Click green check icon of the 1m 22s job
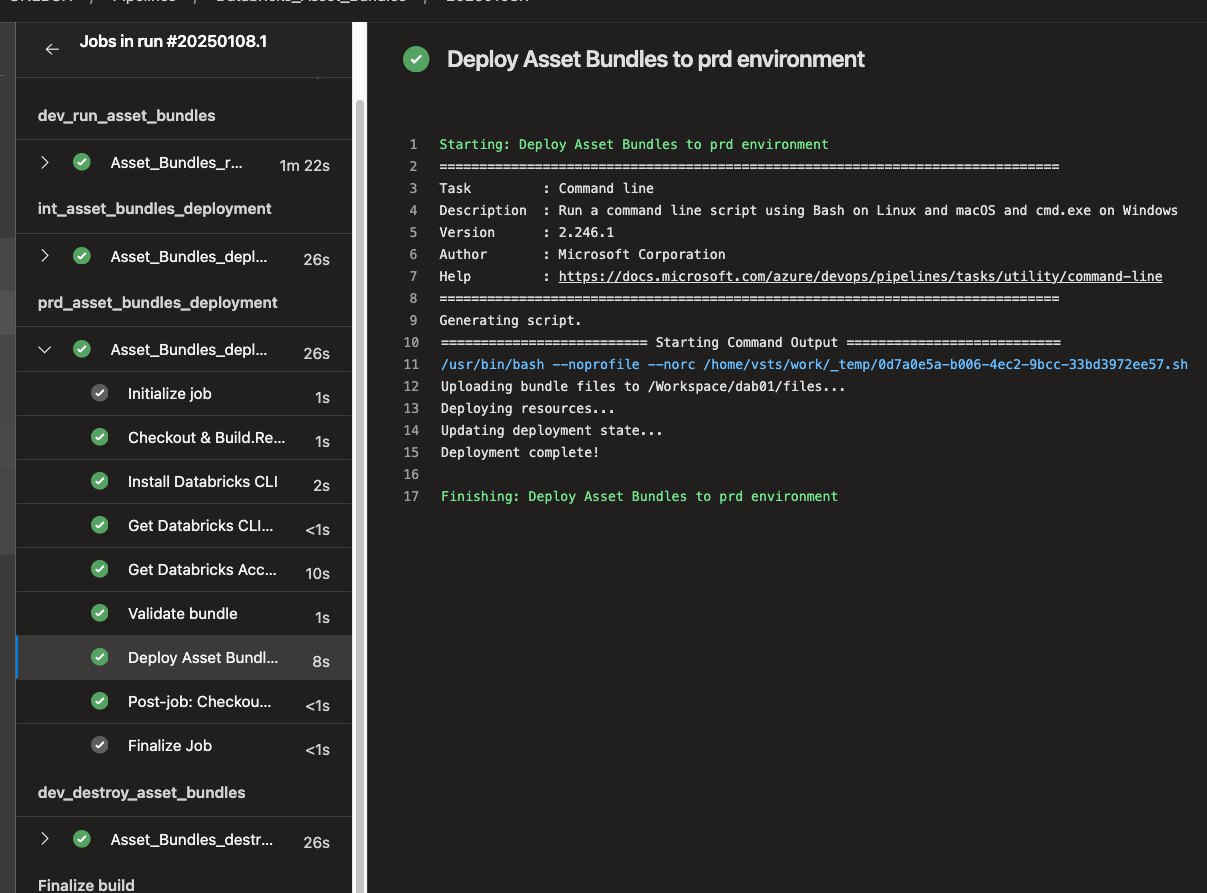The height and width of the screenshot is (893, 1207). [x=82, y=163]
